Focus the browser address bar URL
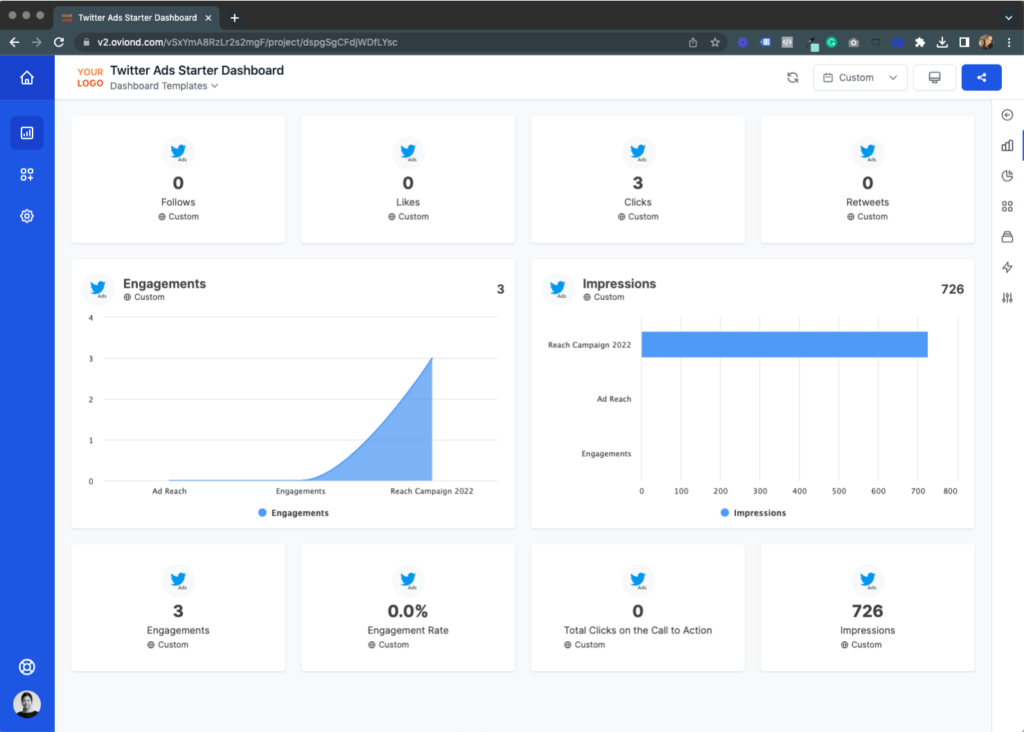 click(248, 42)
